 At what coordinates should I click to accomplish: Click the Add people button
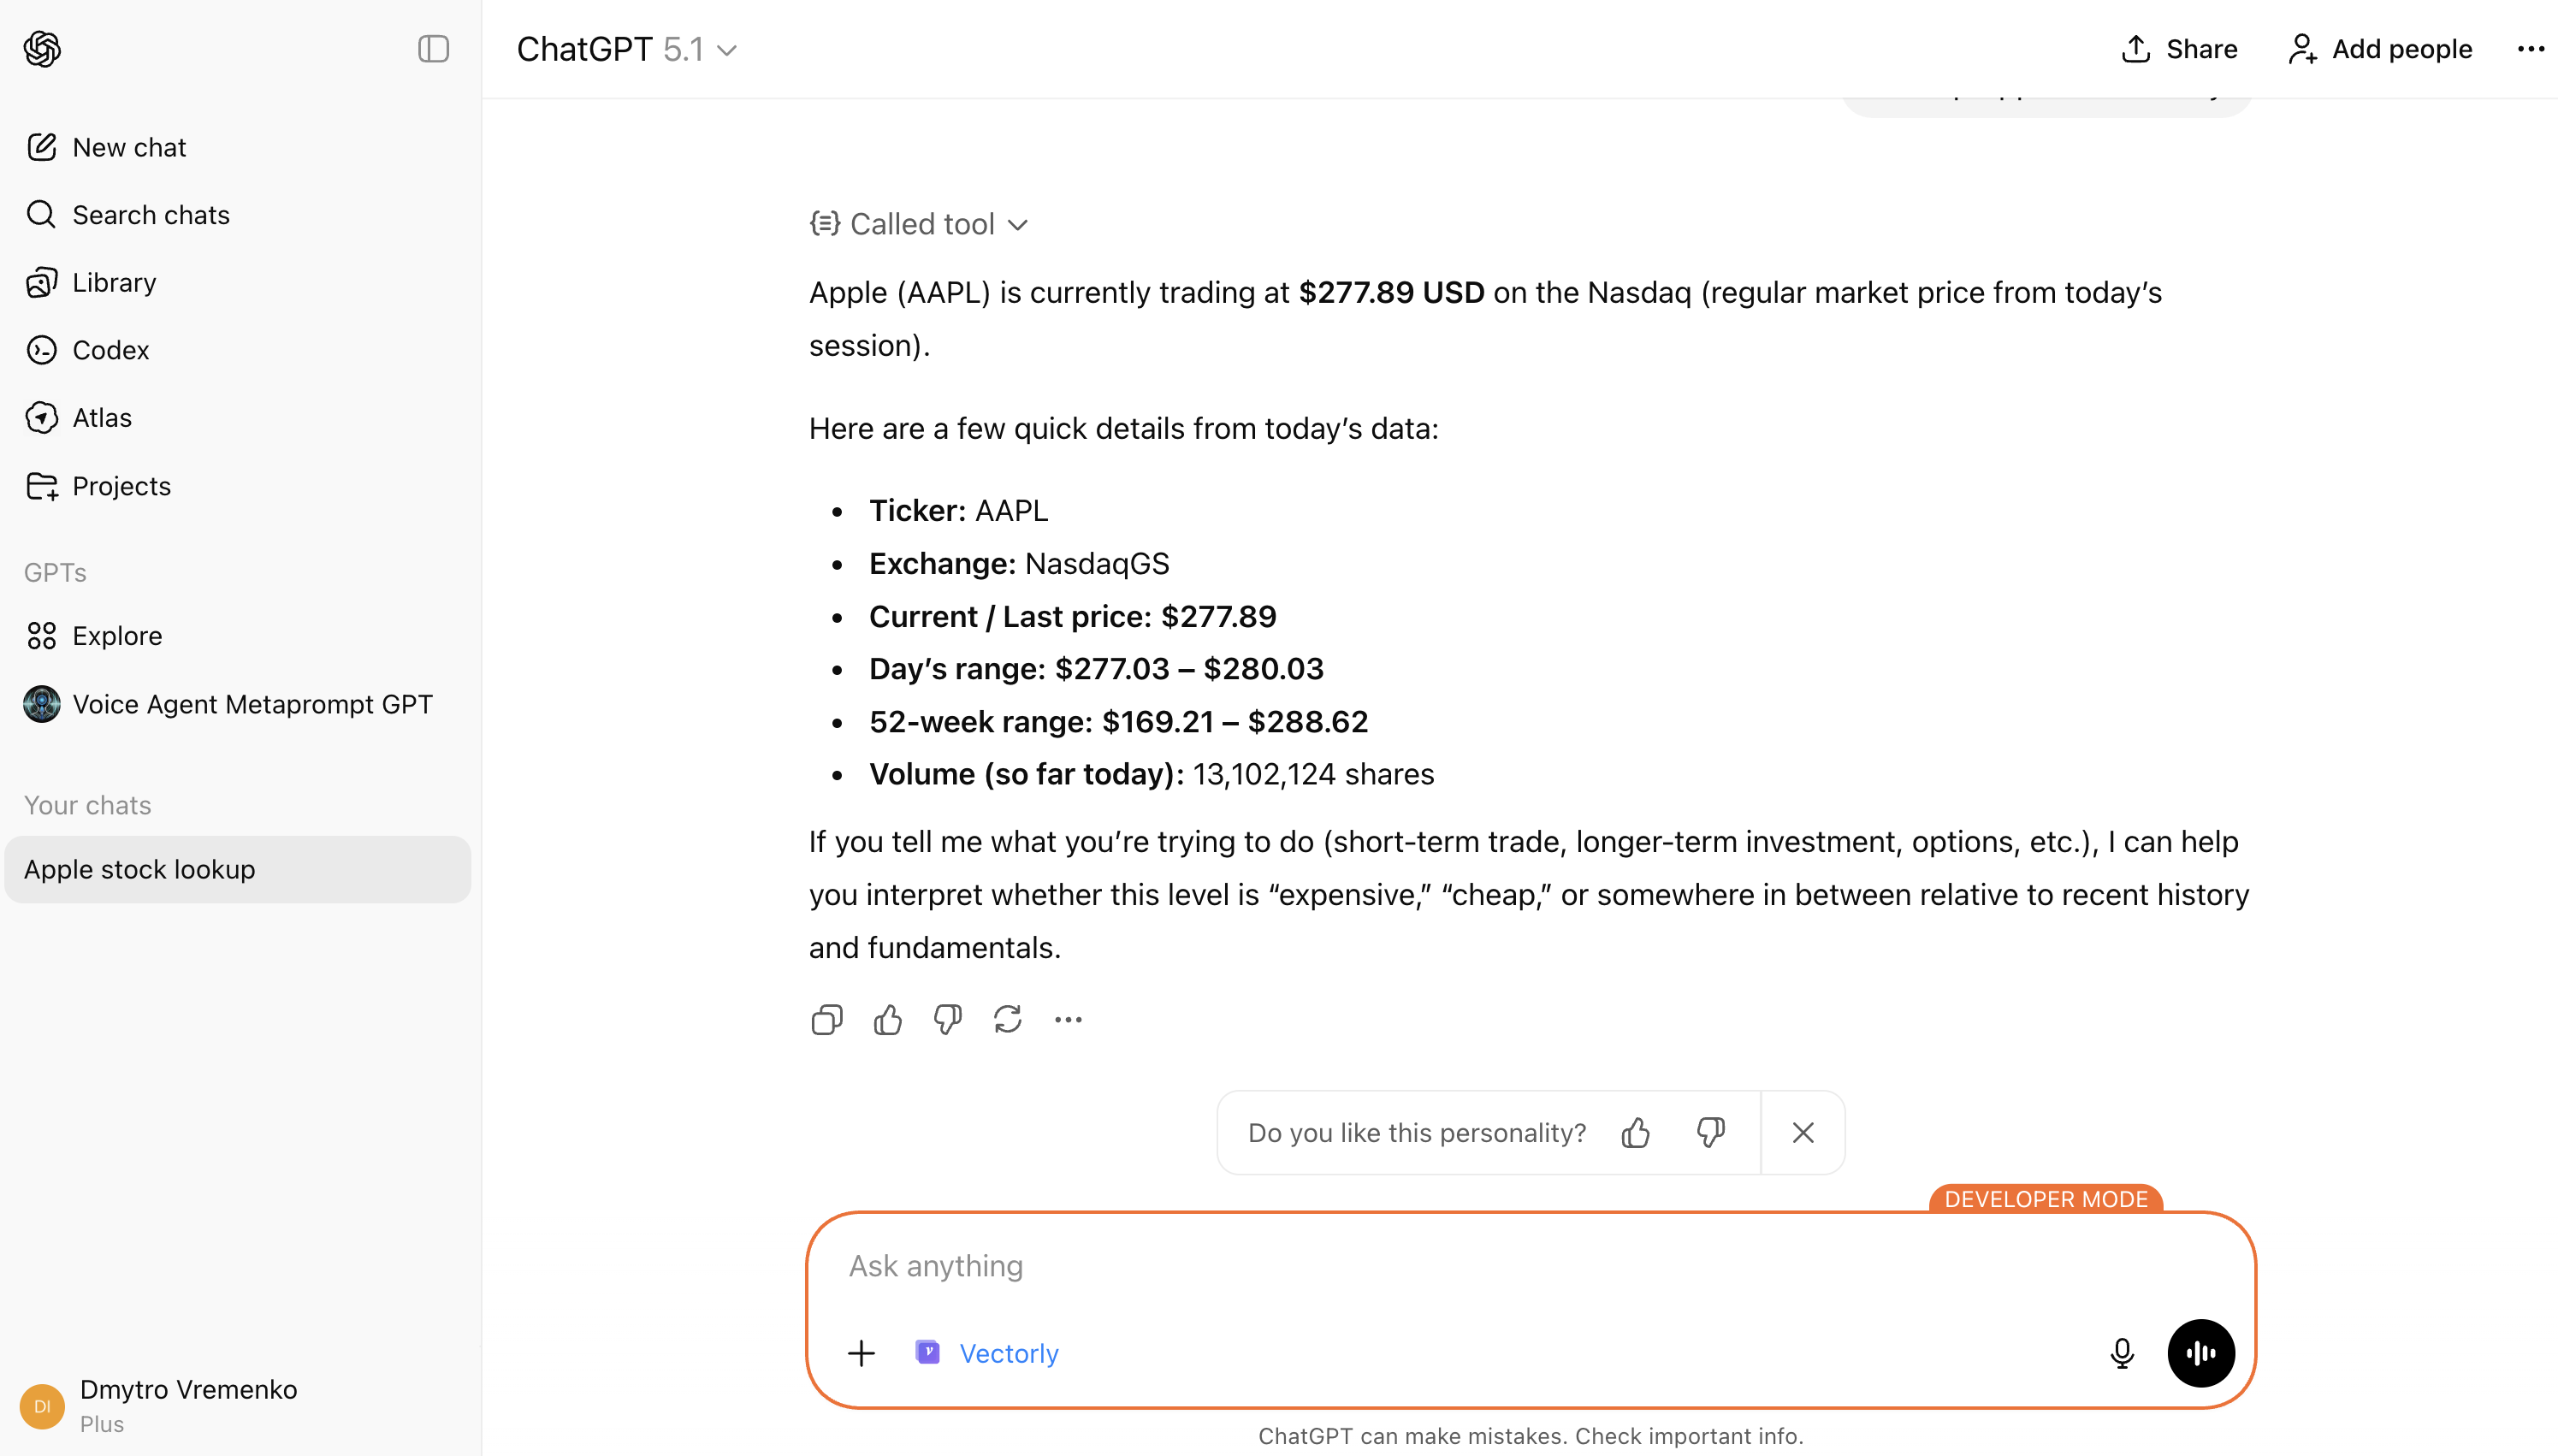coord(2380,49)
